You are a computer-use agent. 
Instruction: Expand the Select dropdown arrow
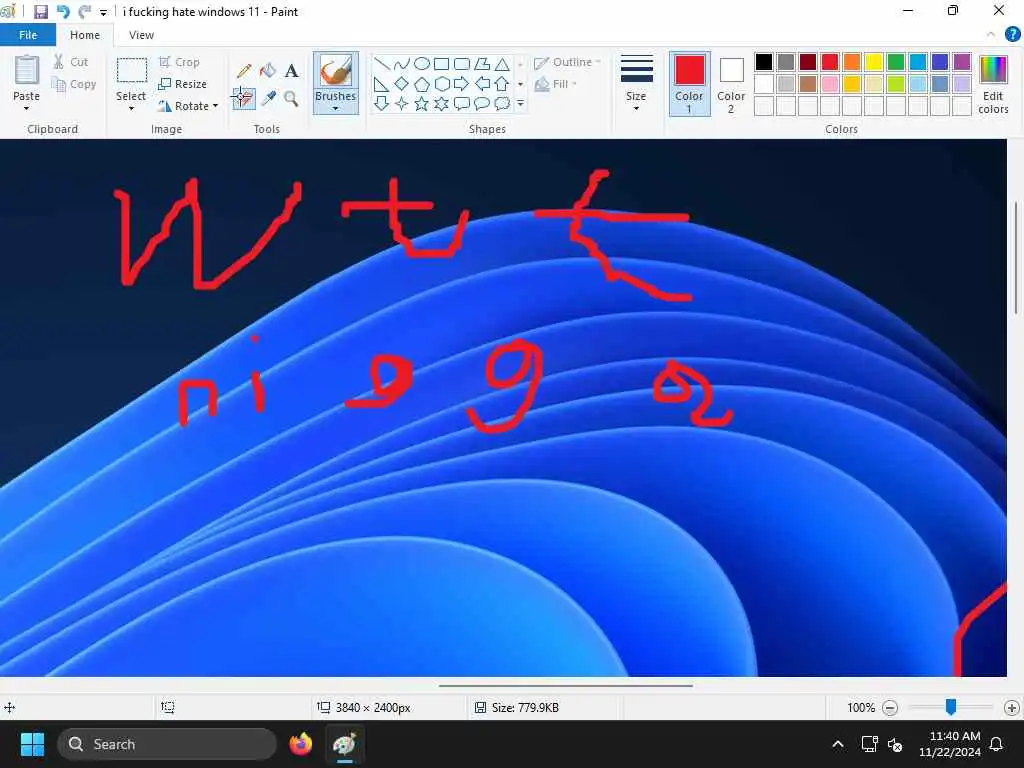pos(131,108)
